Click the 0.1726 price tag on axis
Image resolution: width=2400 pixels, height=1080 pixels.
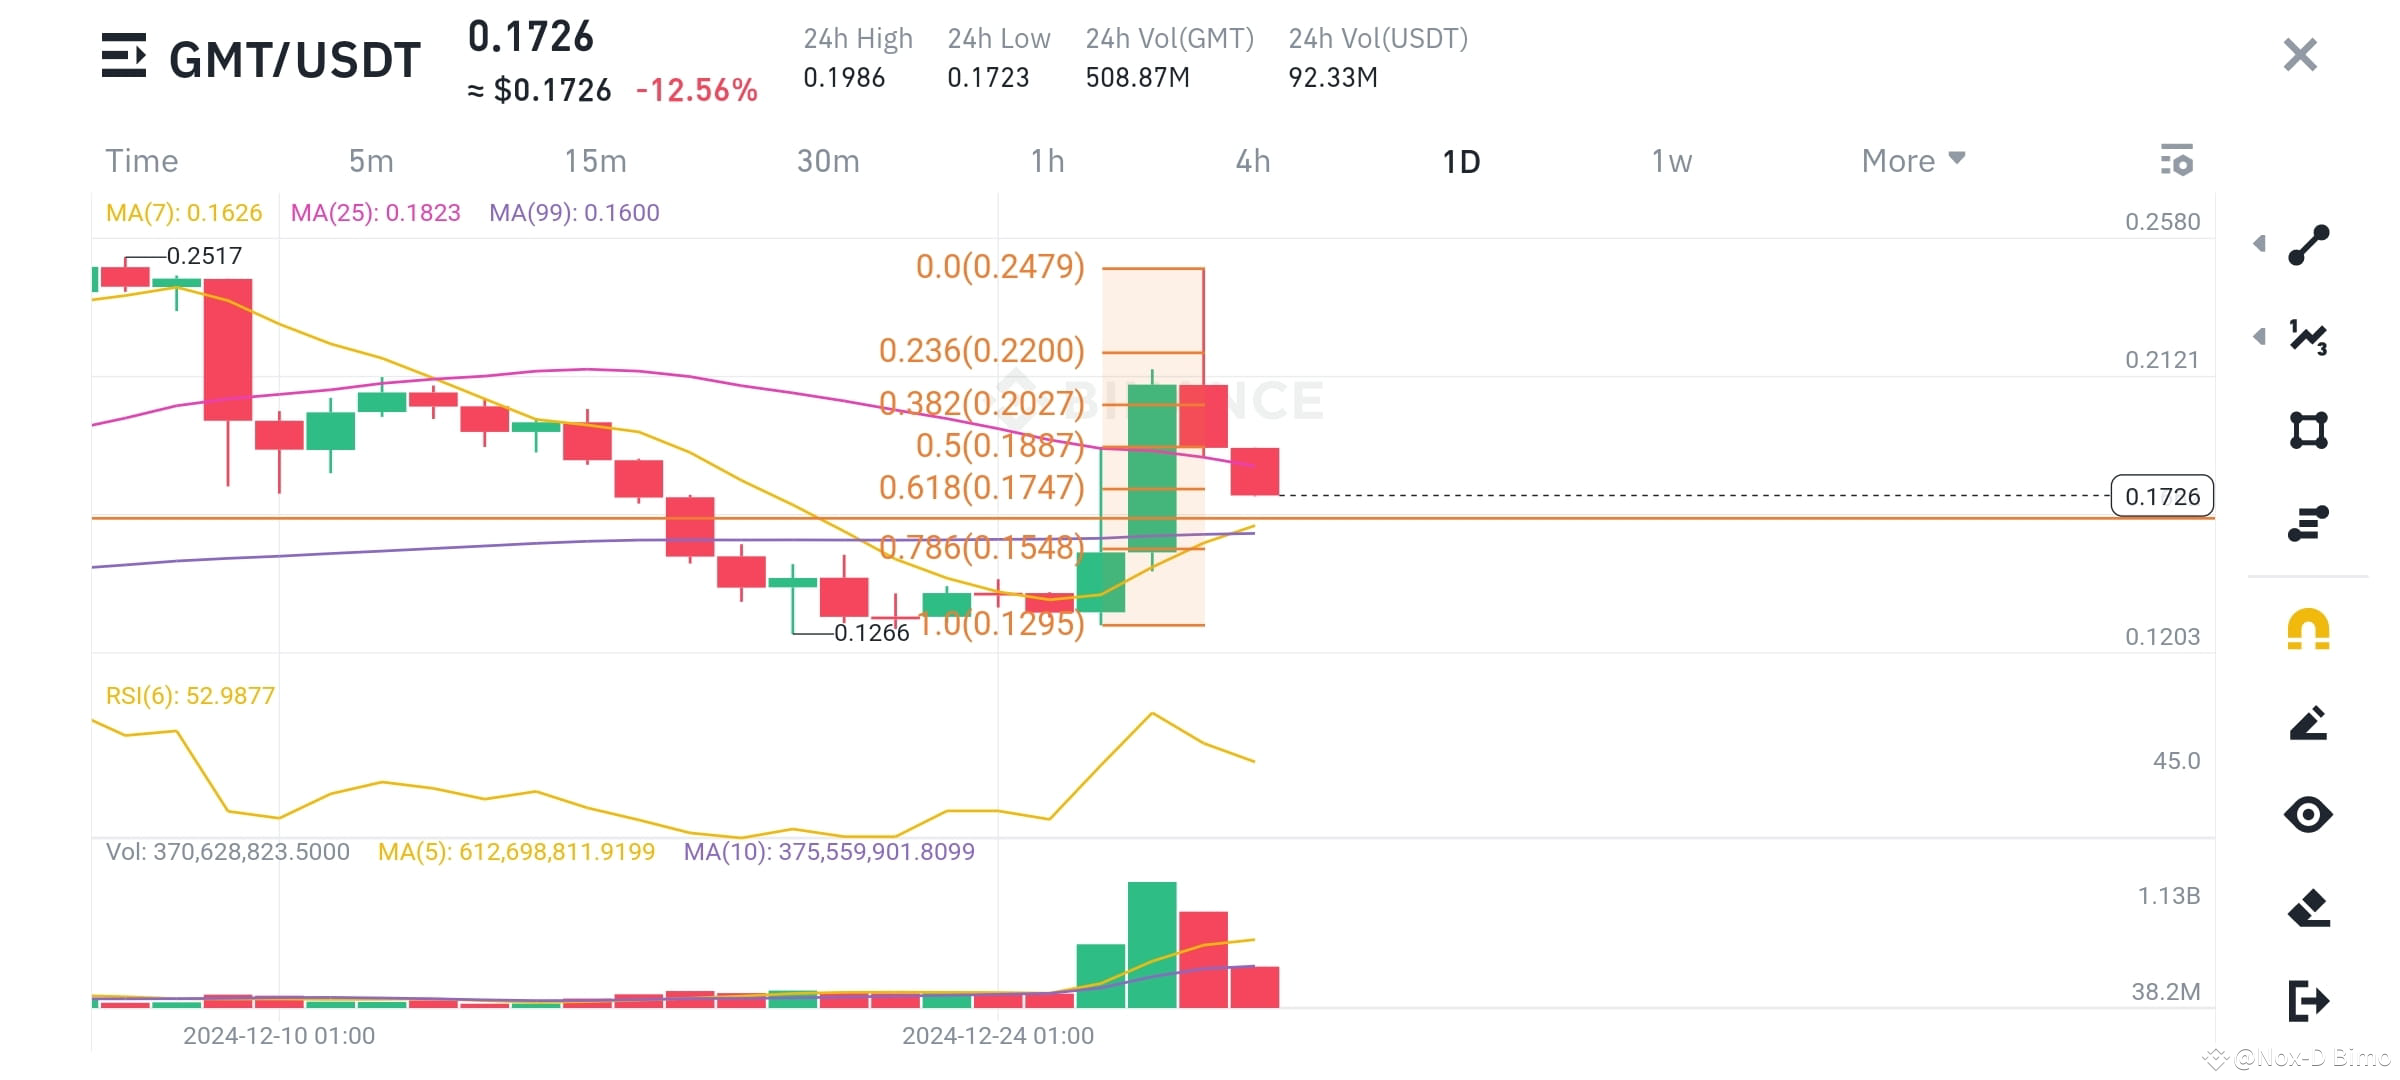(x=2163, y=495)
